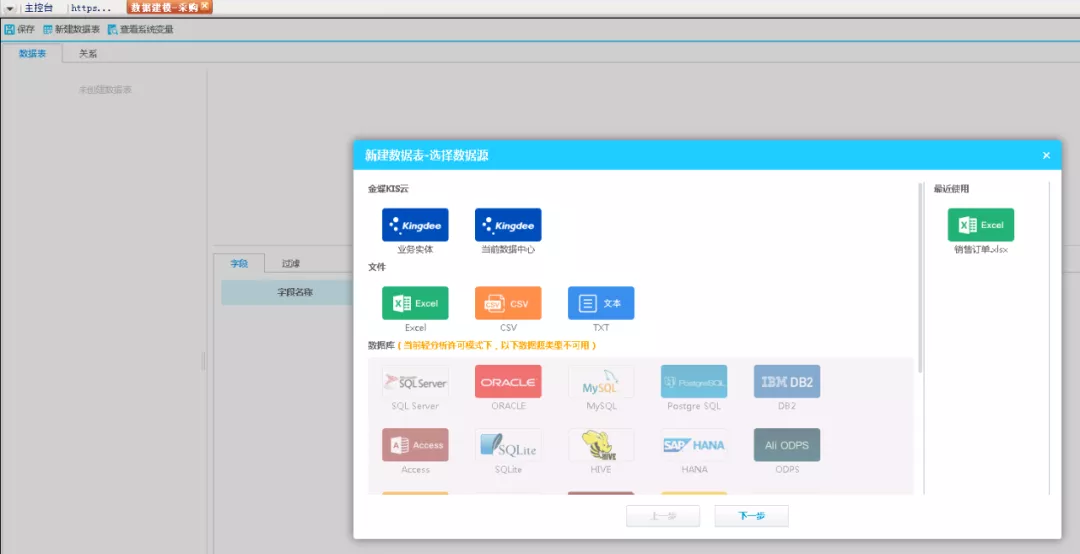Choose the SAP HANA database icon
The width and height of the screenshot is (1080, 554).
(694, 445)
